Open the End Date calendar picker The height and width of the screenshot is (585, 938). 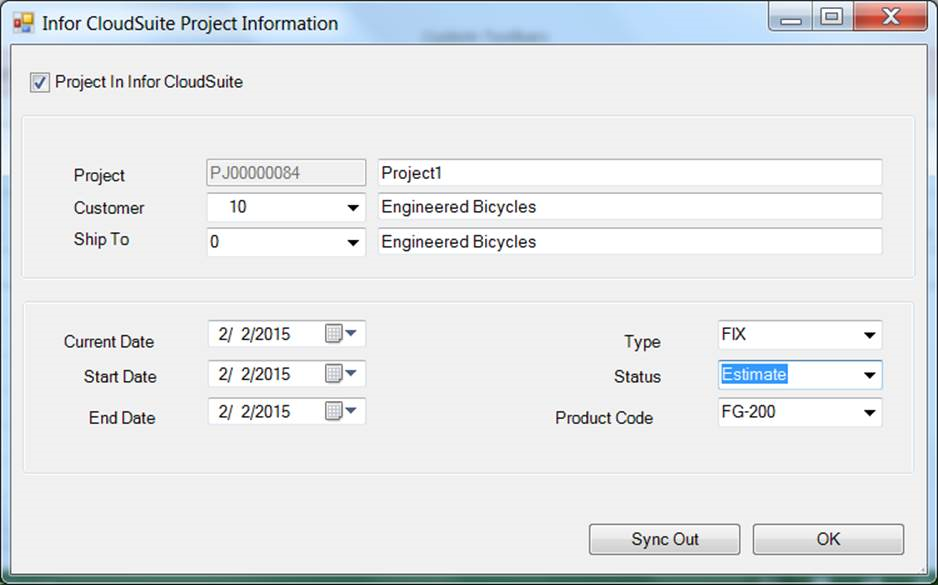tap(341, 411)
